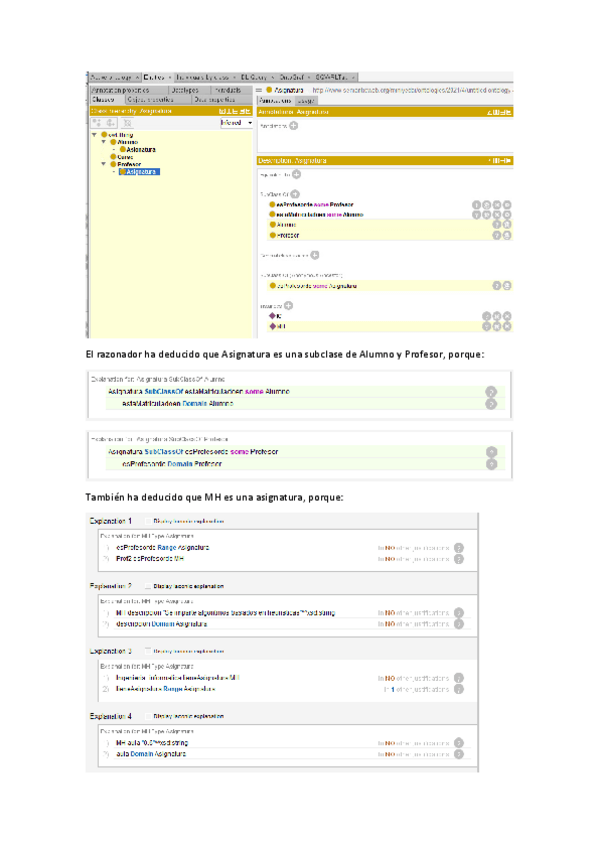Open help for aula Domain Asignatura axiom
Image resolution: width=599 pixels, height=848 pixels.
[x=459, y=754]
